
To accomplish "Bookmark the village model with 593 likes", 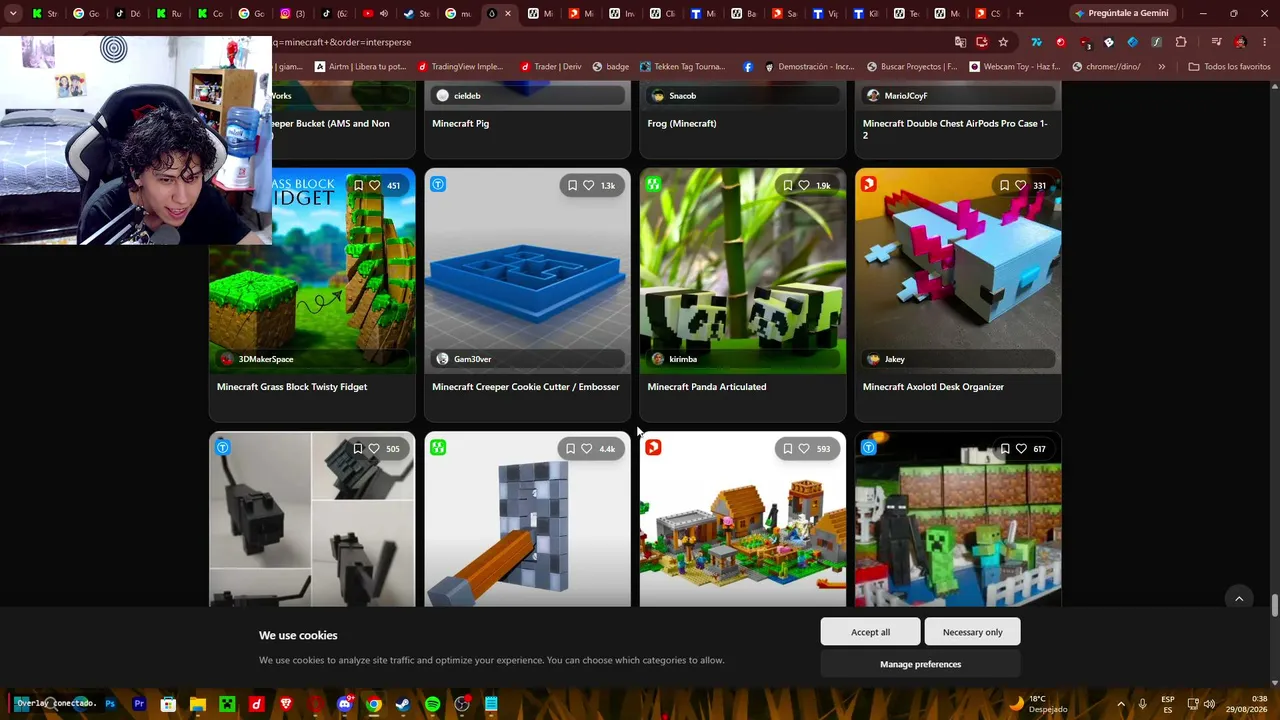I will coord(788,449).
